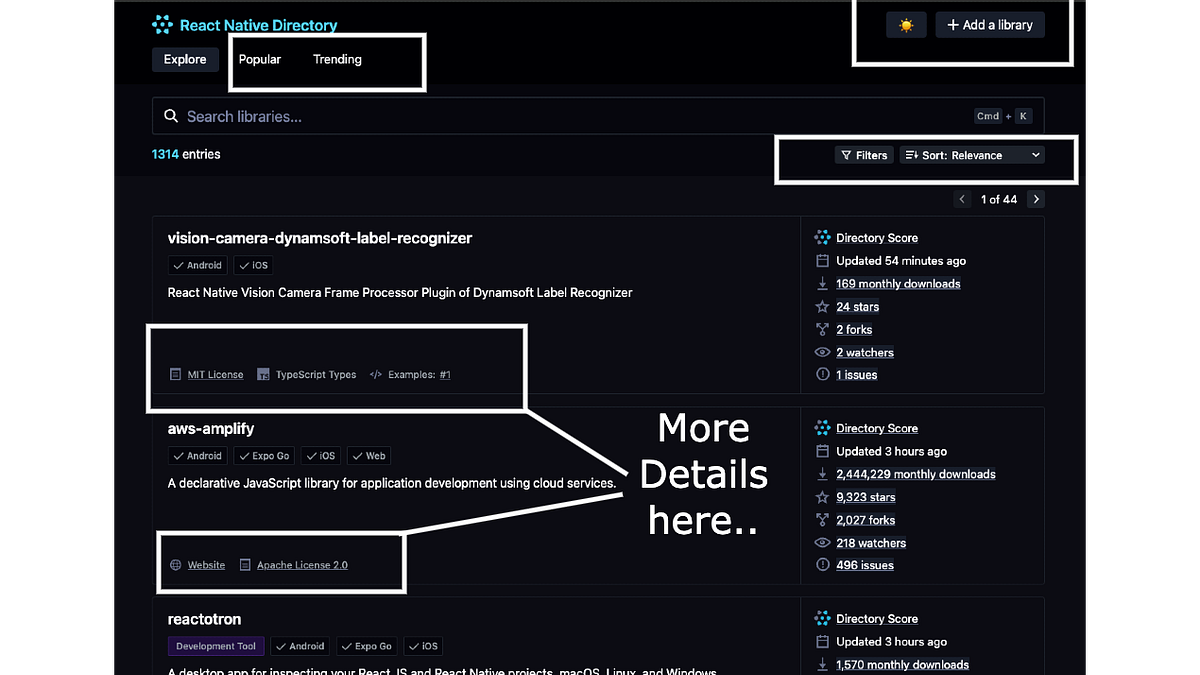Toggle the Filters panel
This screenshot has height=675, width=1200.
[x=863, y=155]
